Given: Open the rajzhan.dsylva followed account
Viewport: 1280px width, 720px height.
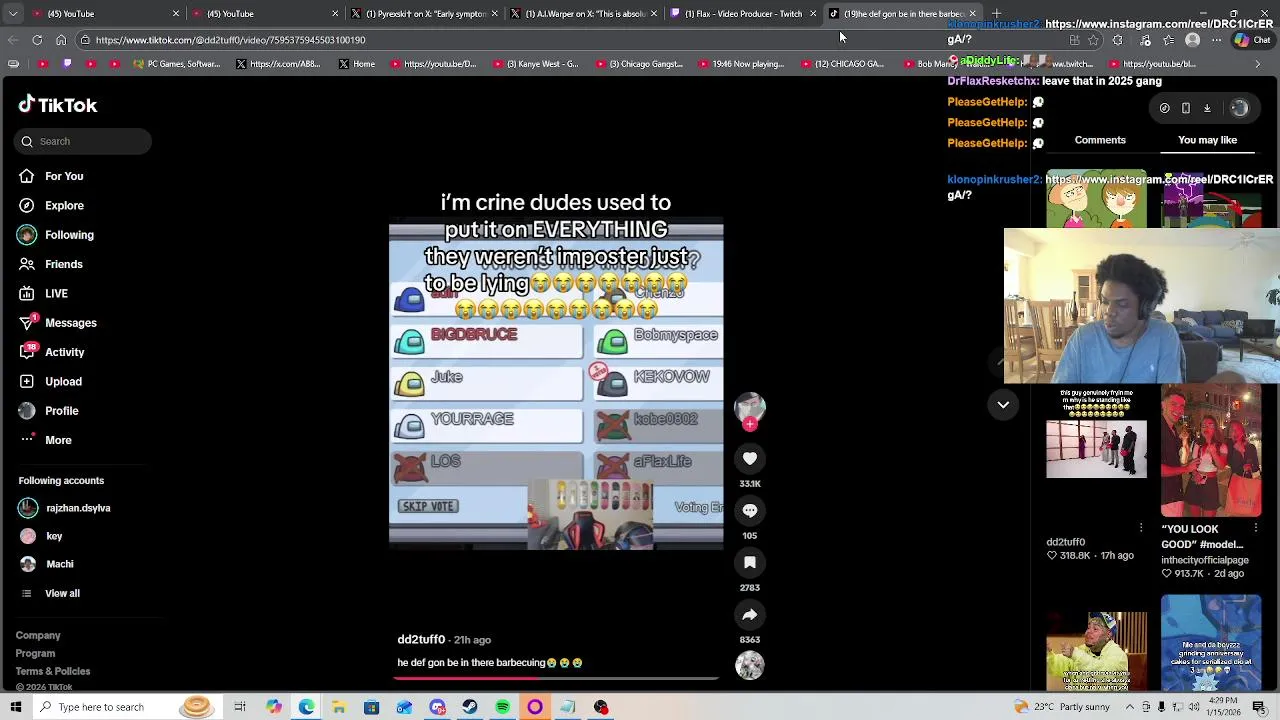Looking at the screenshot, I should click(x=64, y=508).
